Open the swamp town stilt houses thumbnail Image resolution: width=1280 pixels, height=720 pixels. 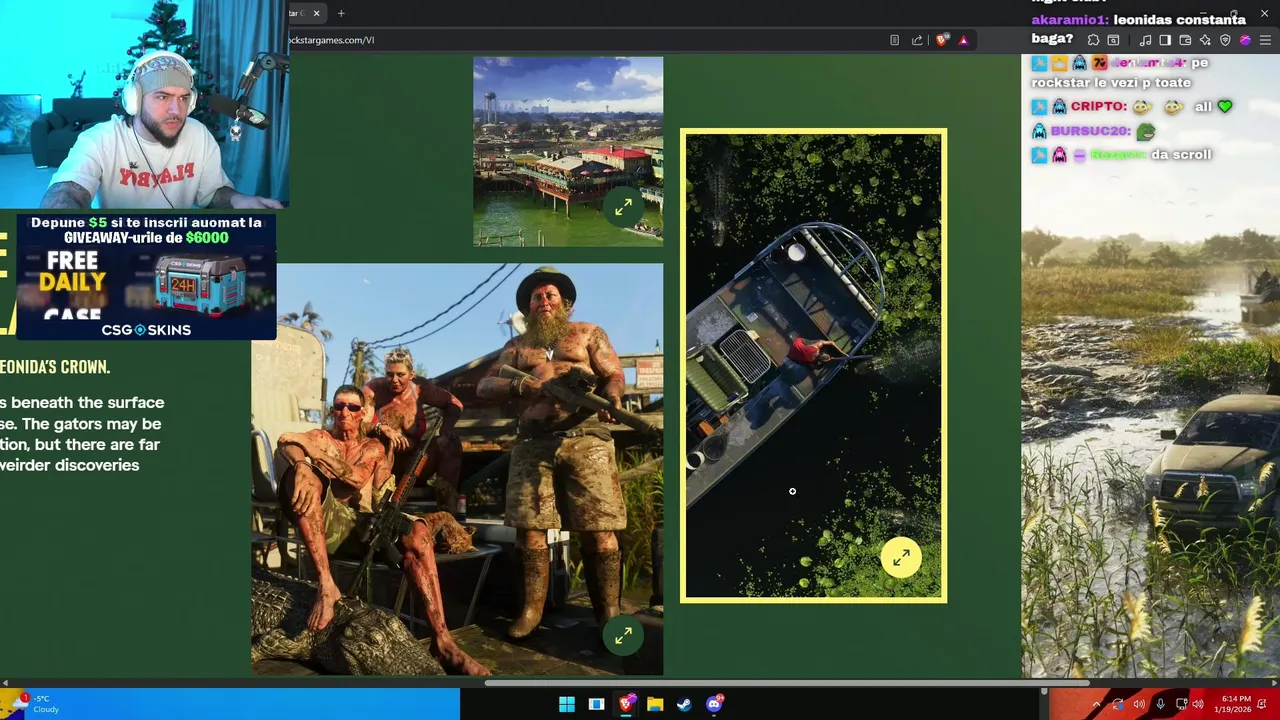click(568, 151)
